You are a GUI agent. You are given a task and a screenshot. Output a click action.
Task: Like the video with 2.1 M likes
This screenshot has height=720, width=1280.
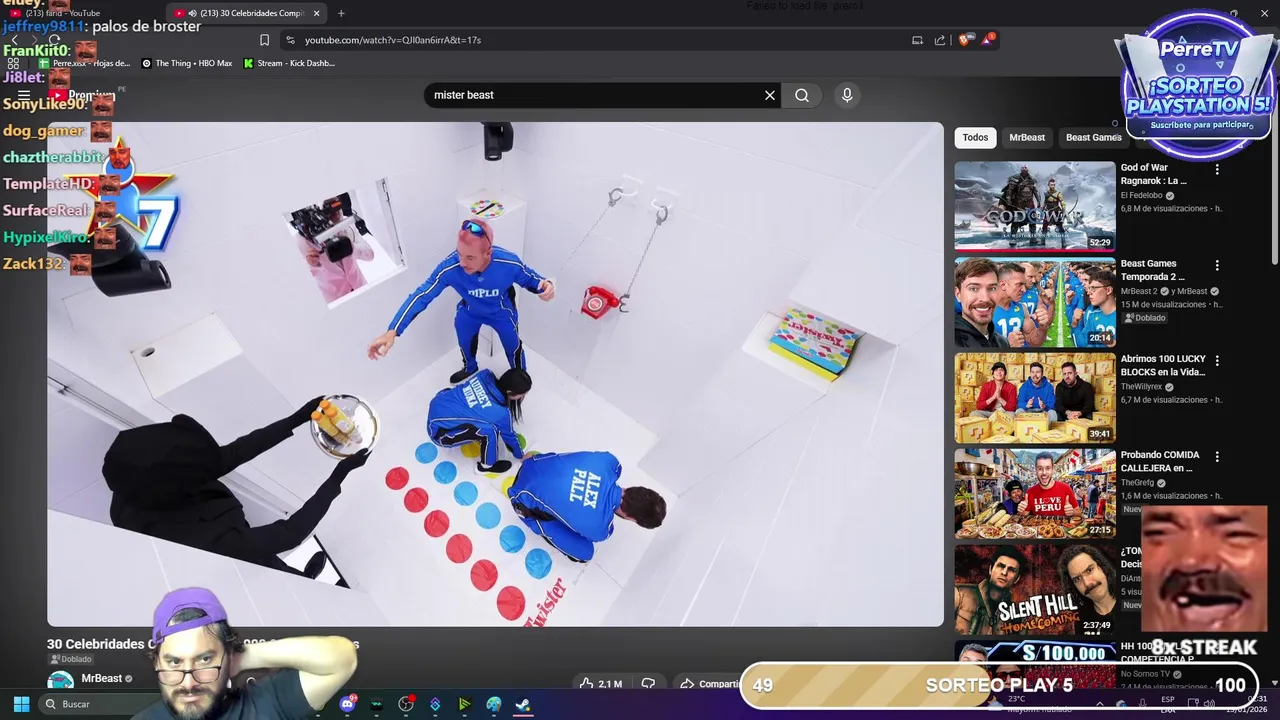point(600,684)
